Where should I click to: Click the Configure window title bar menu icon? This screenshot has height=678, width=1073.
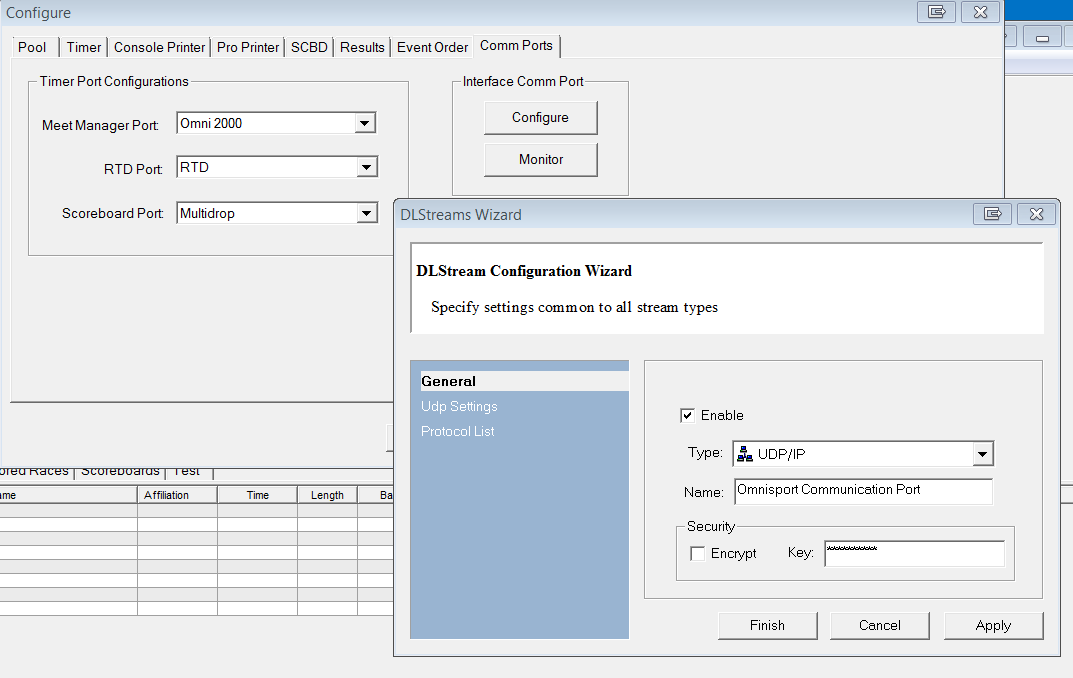[x=936, y=12]
